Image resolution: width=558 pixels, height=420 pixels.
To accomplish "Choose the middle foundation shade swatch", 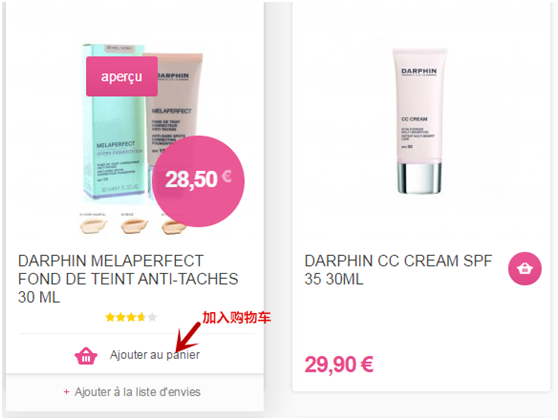I will (134, 226).
